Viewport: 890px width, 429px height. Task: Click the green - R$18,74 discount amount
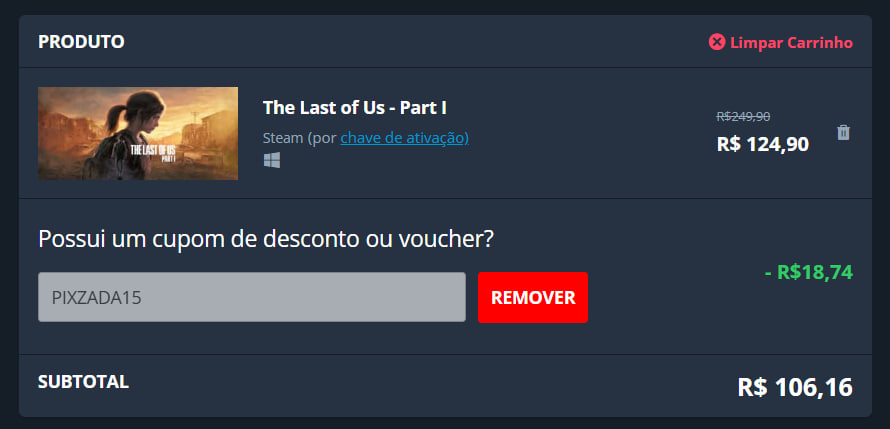click(809, 272)
